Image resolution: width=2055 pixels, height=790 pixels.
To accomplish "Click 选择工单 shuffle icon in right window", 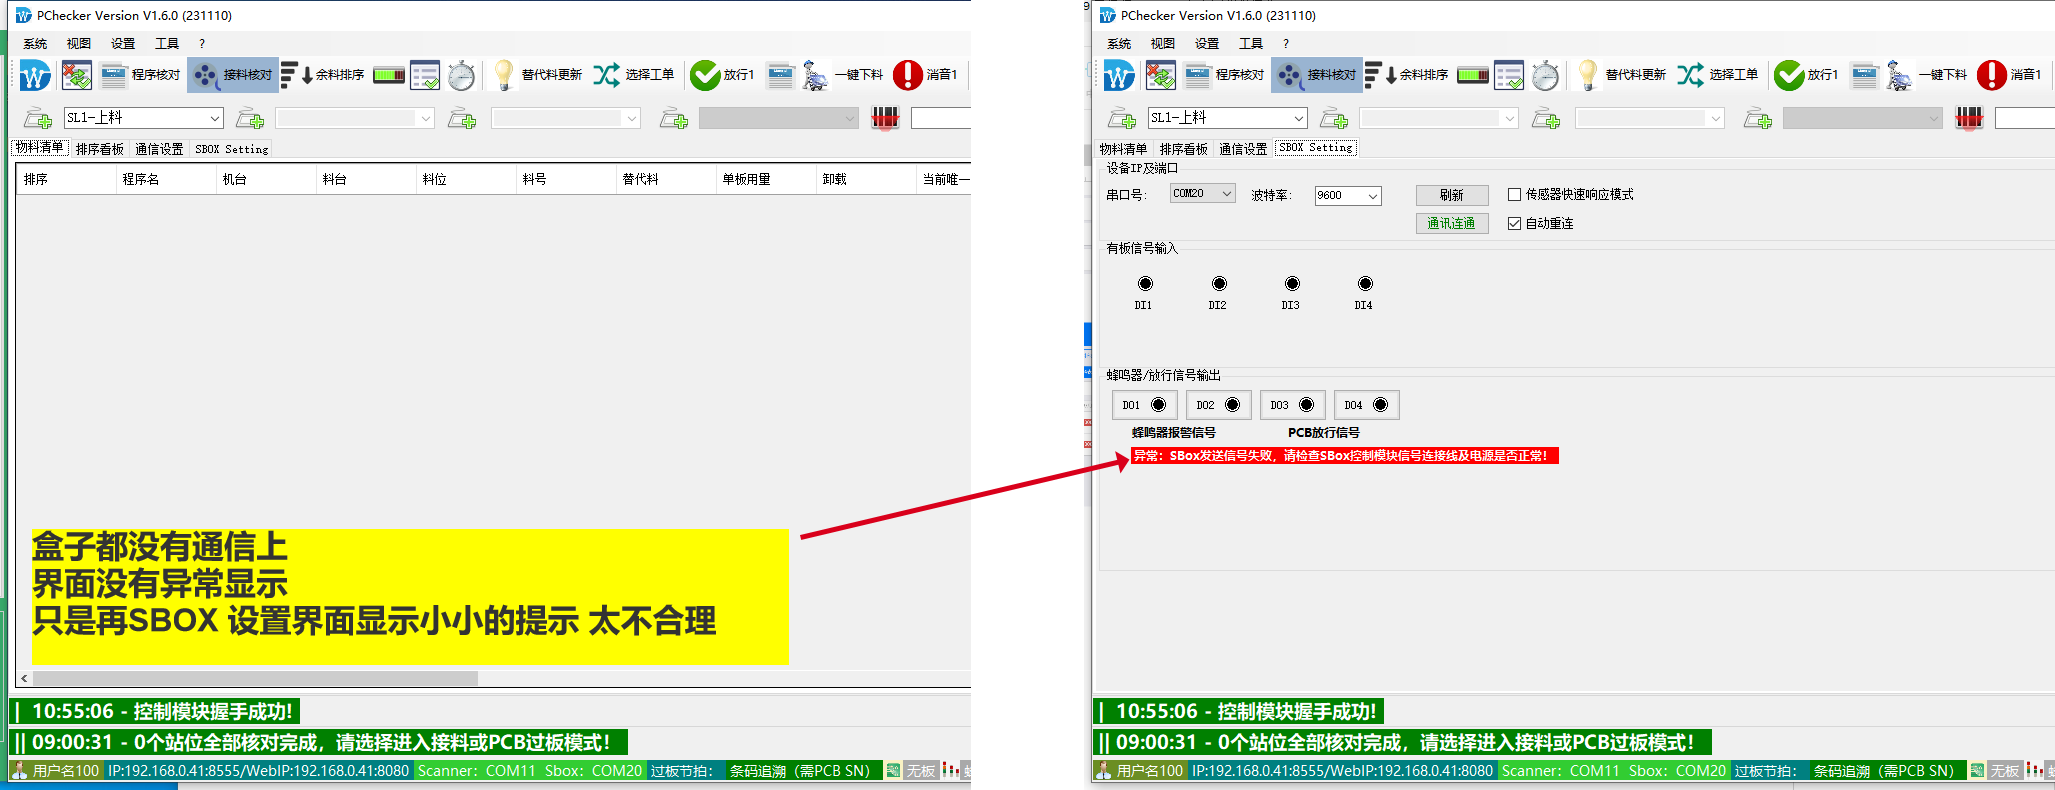I will (1690, 75).
